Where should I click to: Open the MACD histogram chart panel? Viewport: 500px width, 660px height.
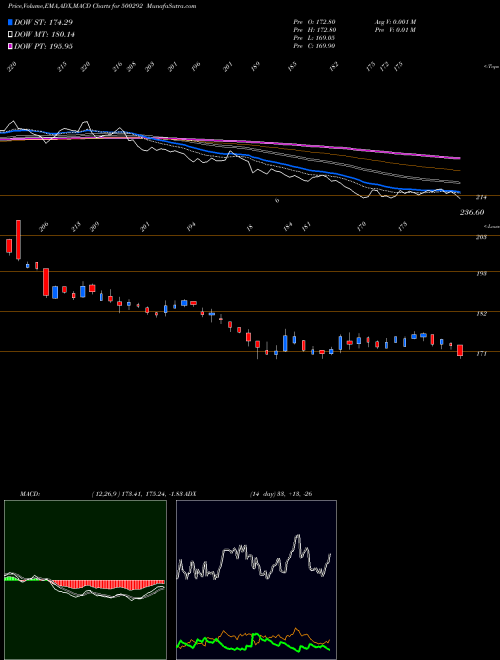(85, 580)
